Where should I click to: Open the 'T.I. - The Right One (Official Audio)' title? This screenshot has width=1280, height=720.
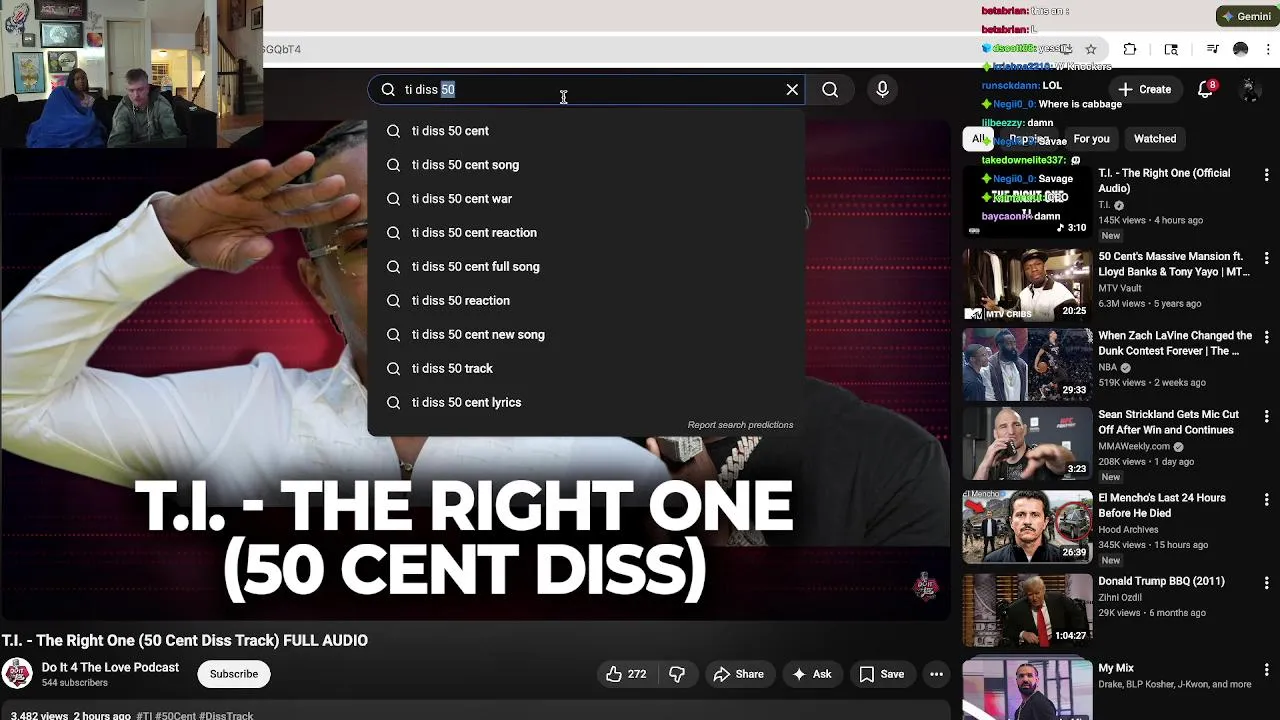pos(1164,180)
